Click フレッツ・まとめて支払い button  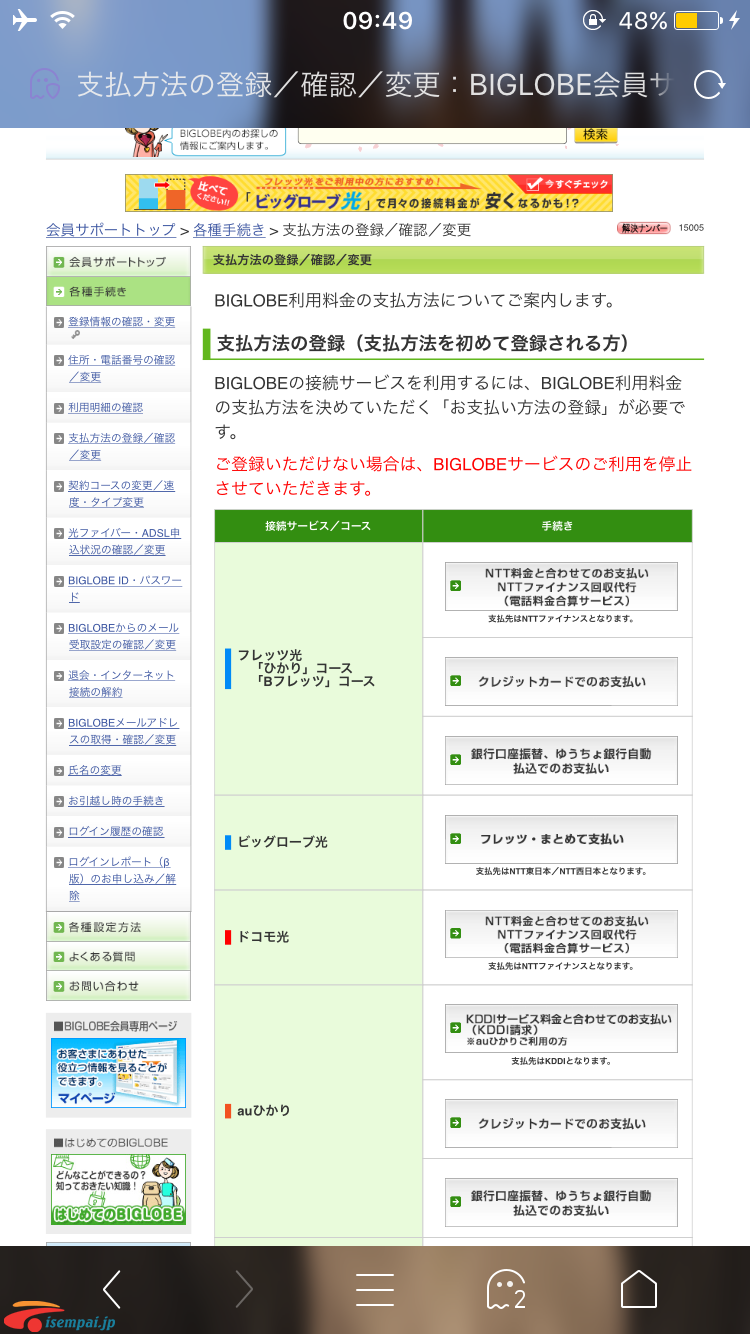click(x=561, y=840)
